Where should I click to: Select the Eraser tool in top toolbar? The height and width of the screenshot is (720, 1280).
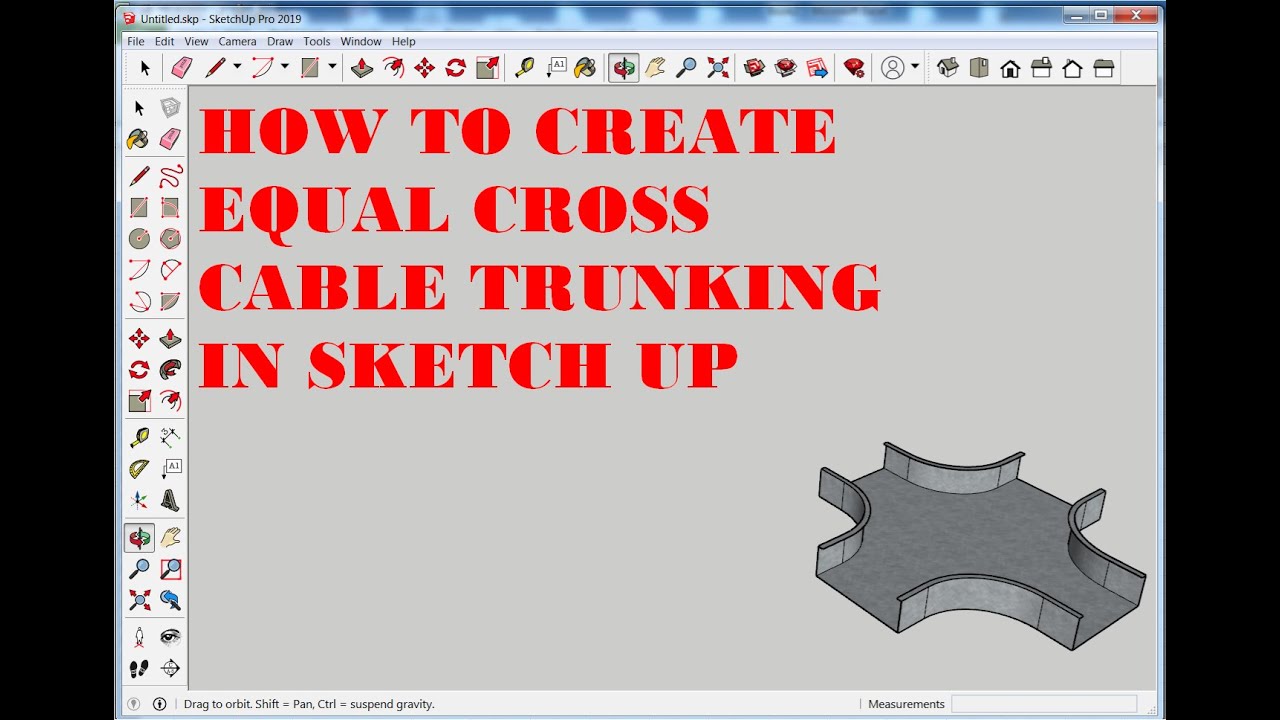[181, 68]
